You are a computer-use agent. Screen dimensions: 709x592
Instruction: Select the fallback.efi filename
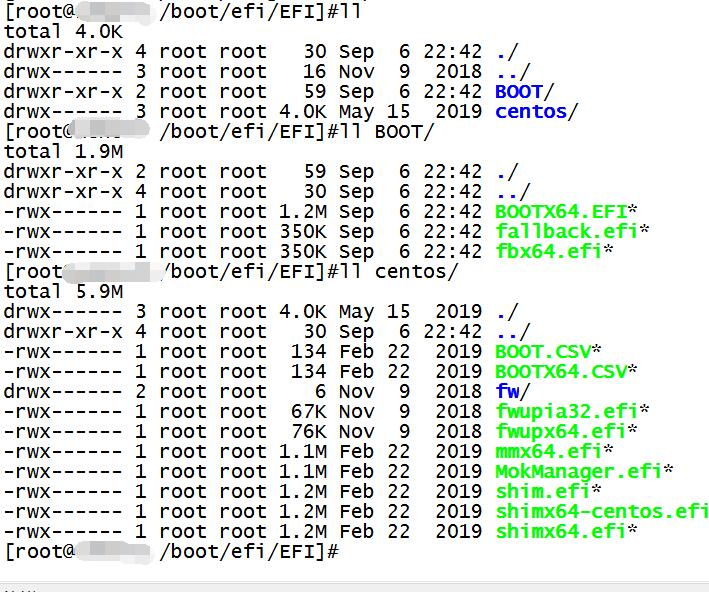[x=567, y=232]
